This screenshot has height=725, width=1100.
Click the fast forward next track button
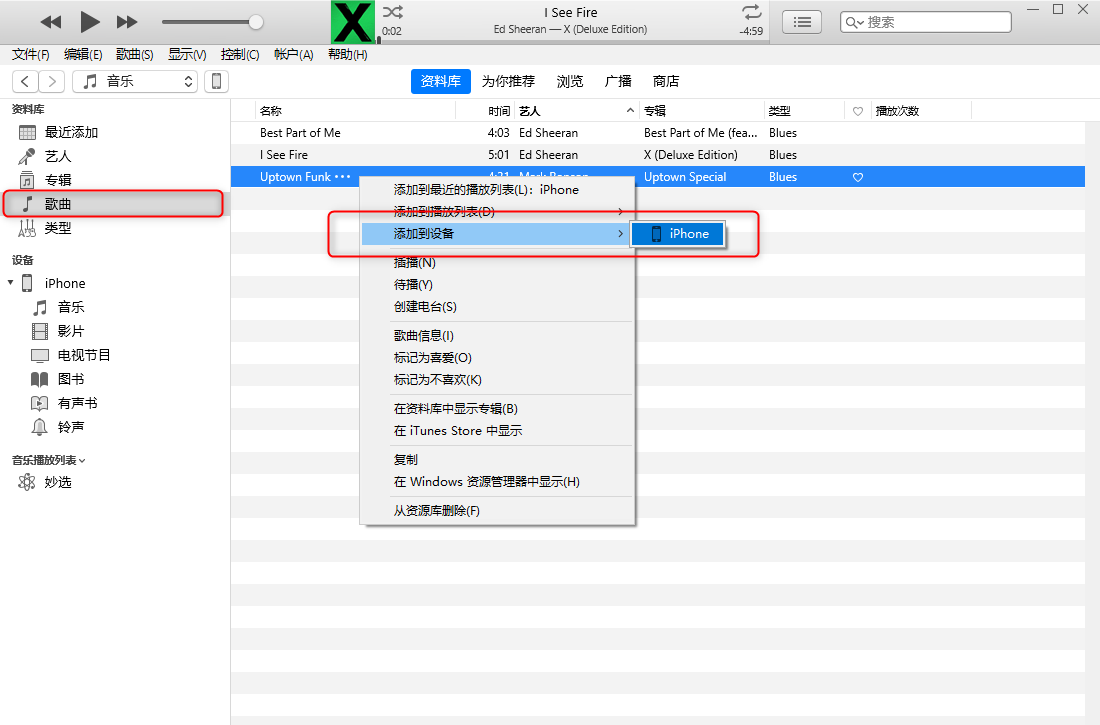(x=127, y=22)
